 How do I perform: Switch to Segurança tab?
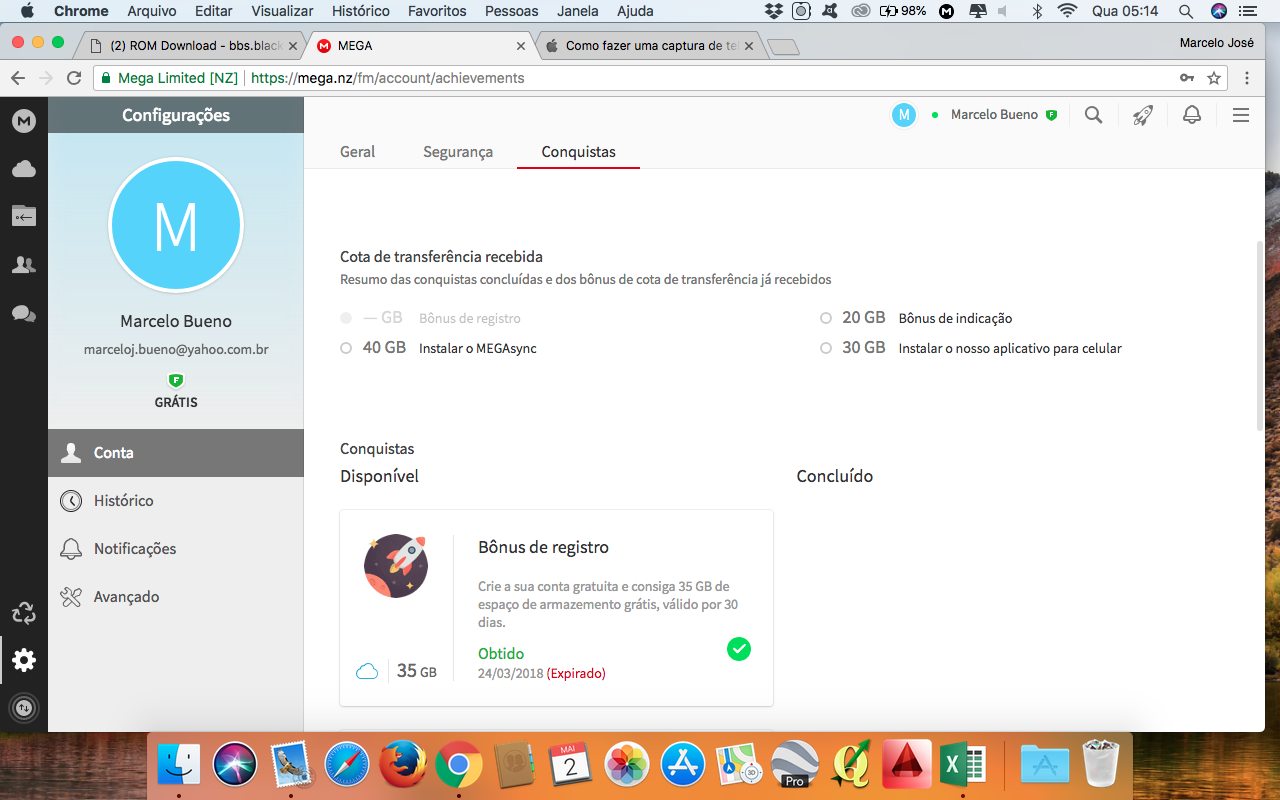coord(458,152)
